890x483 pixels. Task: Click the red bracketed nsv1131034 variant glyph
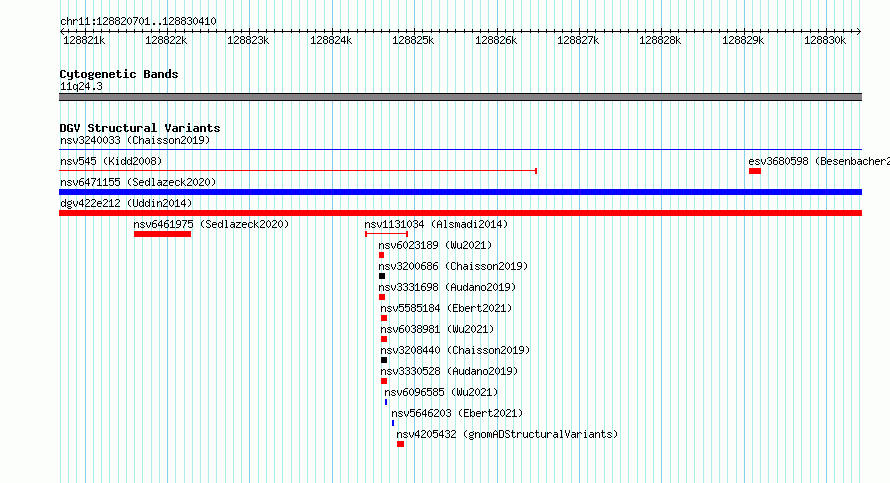point(387,234)
